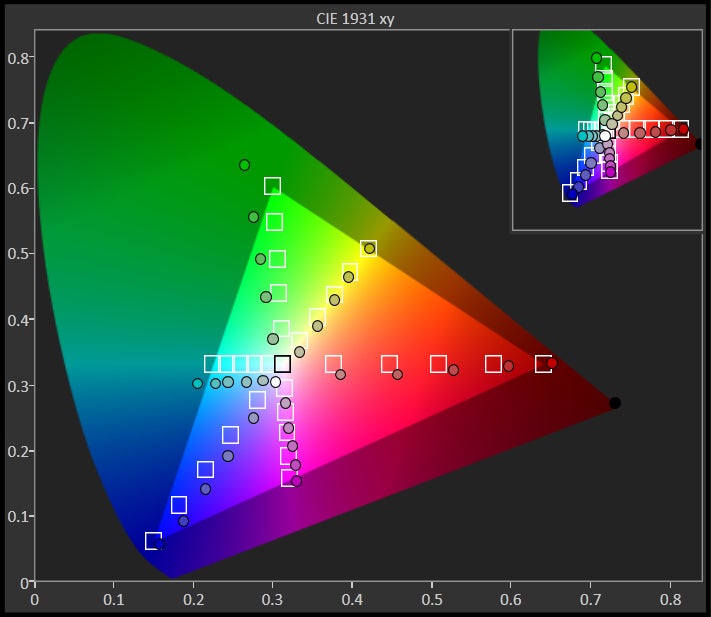The width and height of the screenshot is (711, 617).
Task: Click the red measured circle in inset thumbnail
Action: [x=683, y=130]
